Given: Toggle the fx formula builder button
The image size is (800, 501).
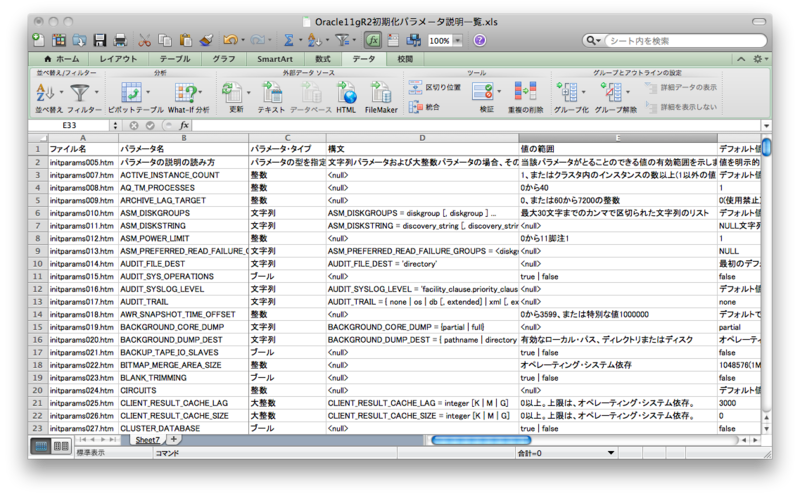Looking at the screenshot, I should click(373, 40).
